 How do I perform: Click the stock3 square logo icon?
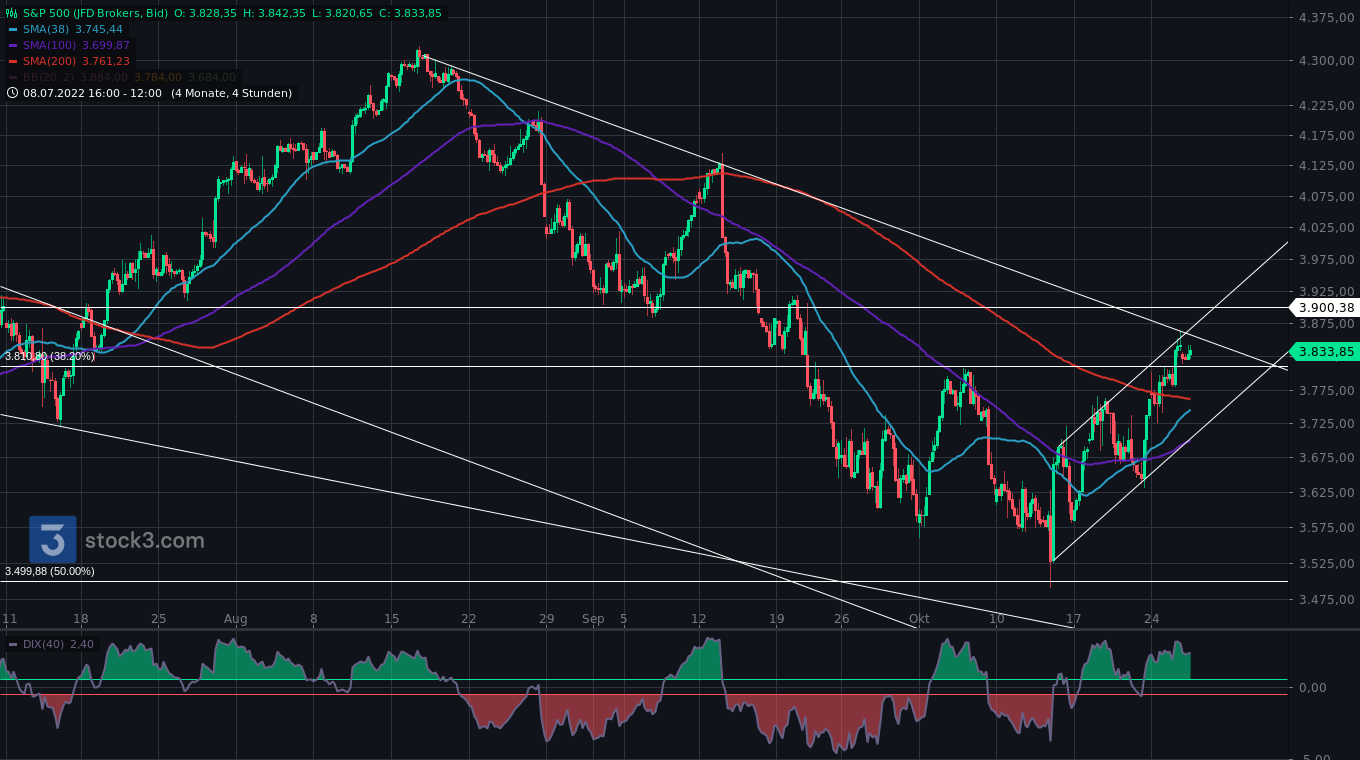click(54, 540)
